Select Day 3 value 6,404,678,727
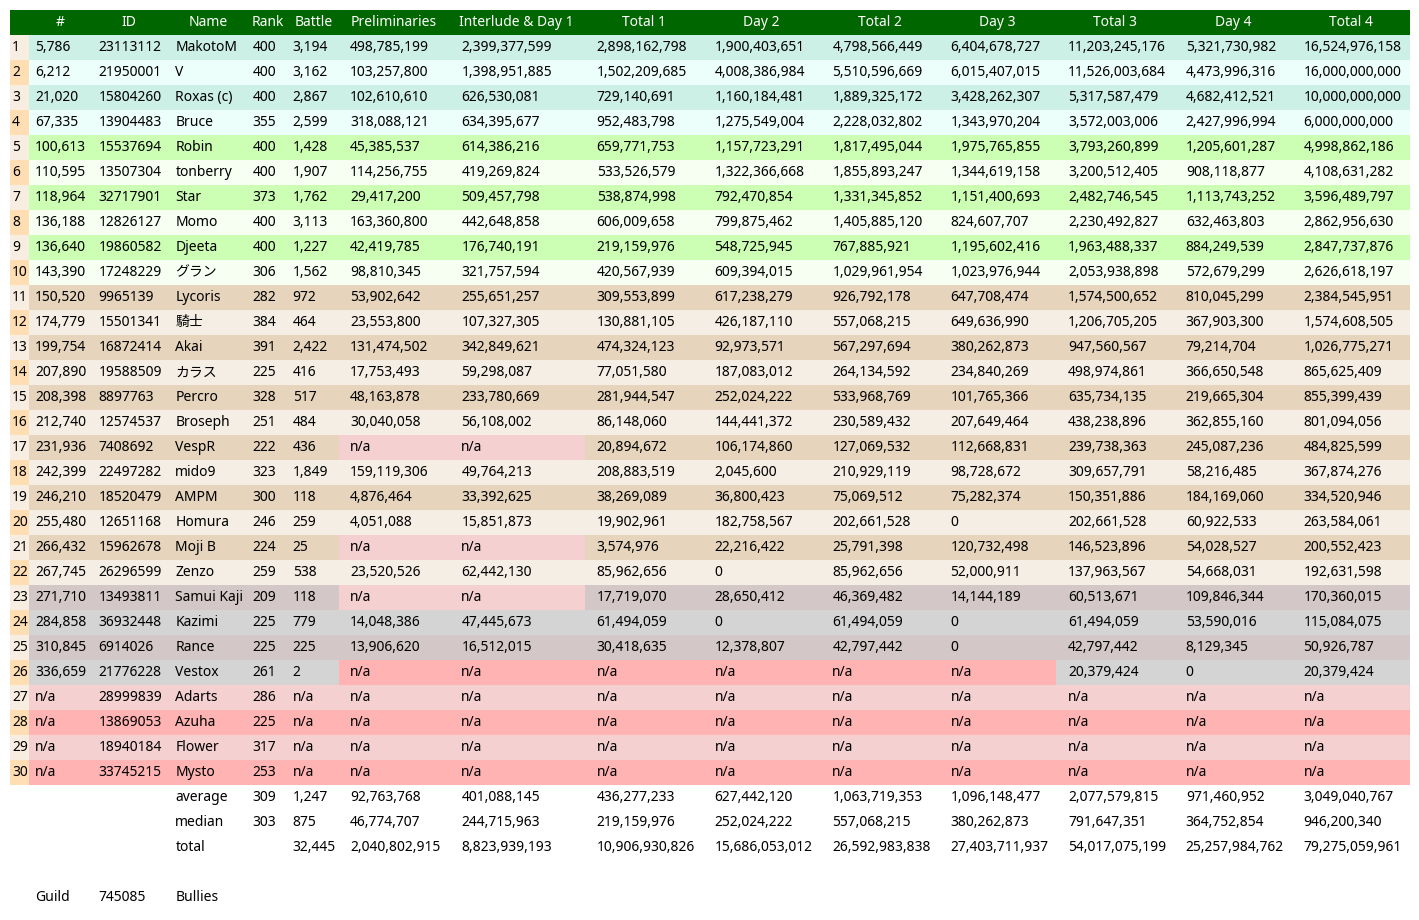1419x920 pixels. pyautogui.click(x=995, y=46)
